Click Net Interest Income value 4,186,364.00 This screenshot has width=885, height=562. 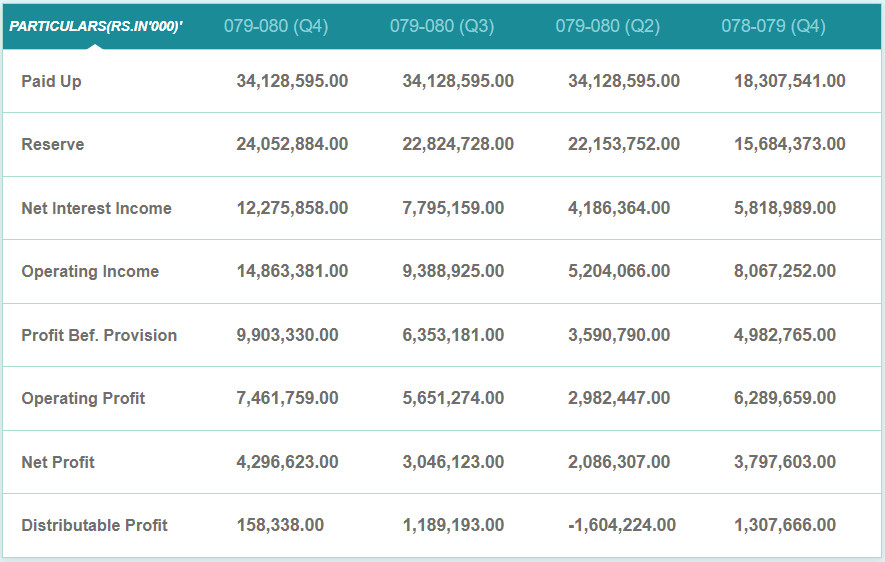(x=620, y=208)
